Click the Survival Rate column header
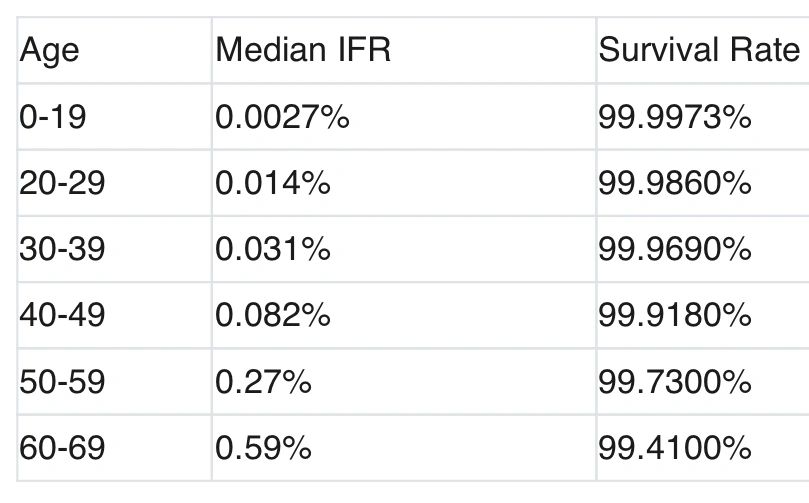 [699, 50]
